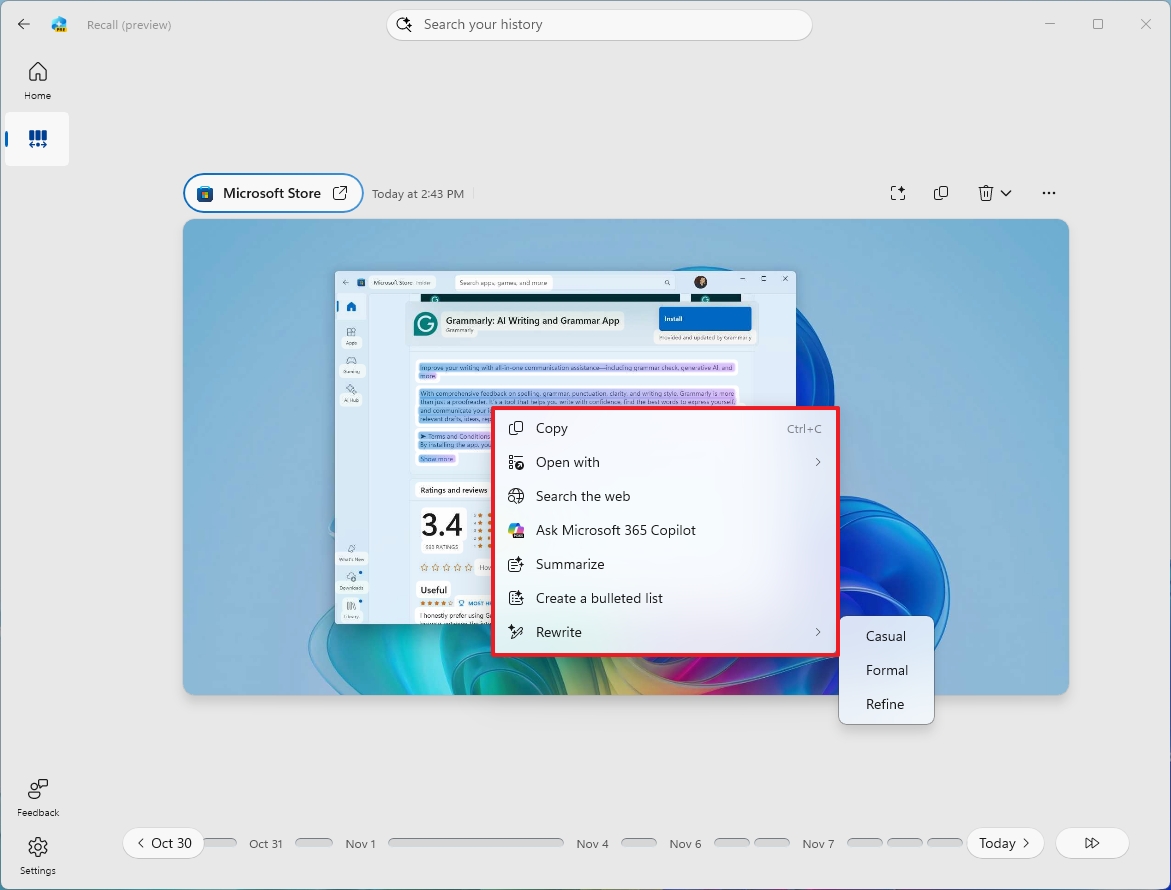Click the skip-forward icon near the timeline
The image size is (1171, 890).
click(1092, 843)
